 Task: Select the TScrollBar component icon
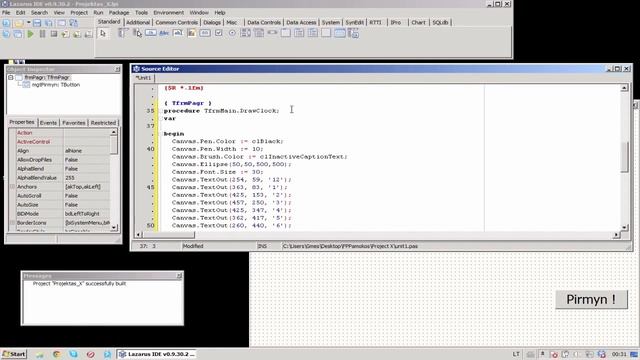(x=272, y=33)
